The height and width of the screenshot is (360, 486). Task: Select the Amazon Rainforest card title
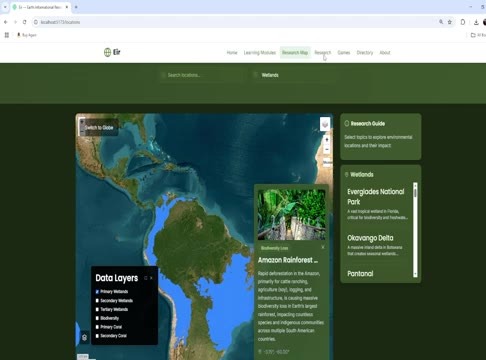pyautogui.click(x=288, y=260)
